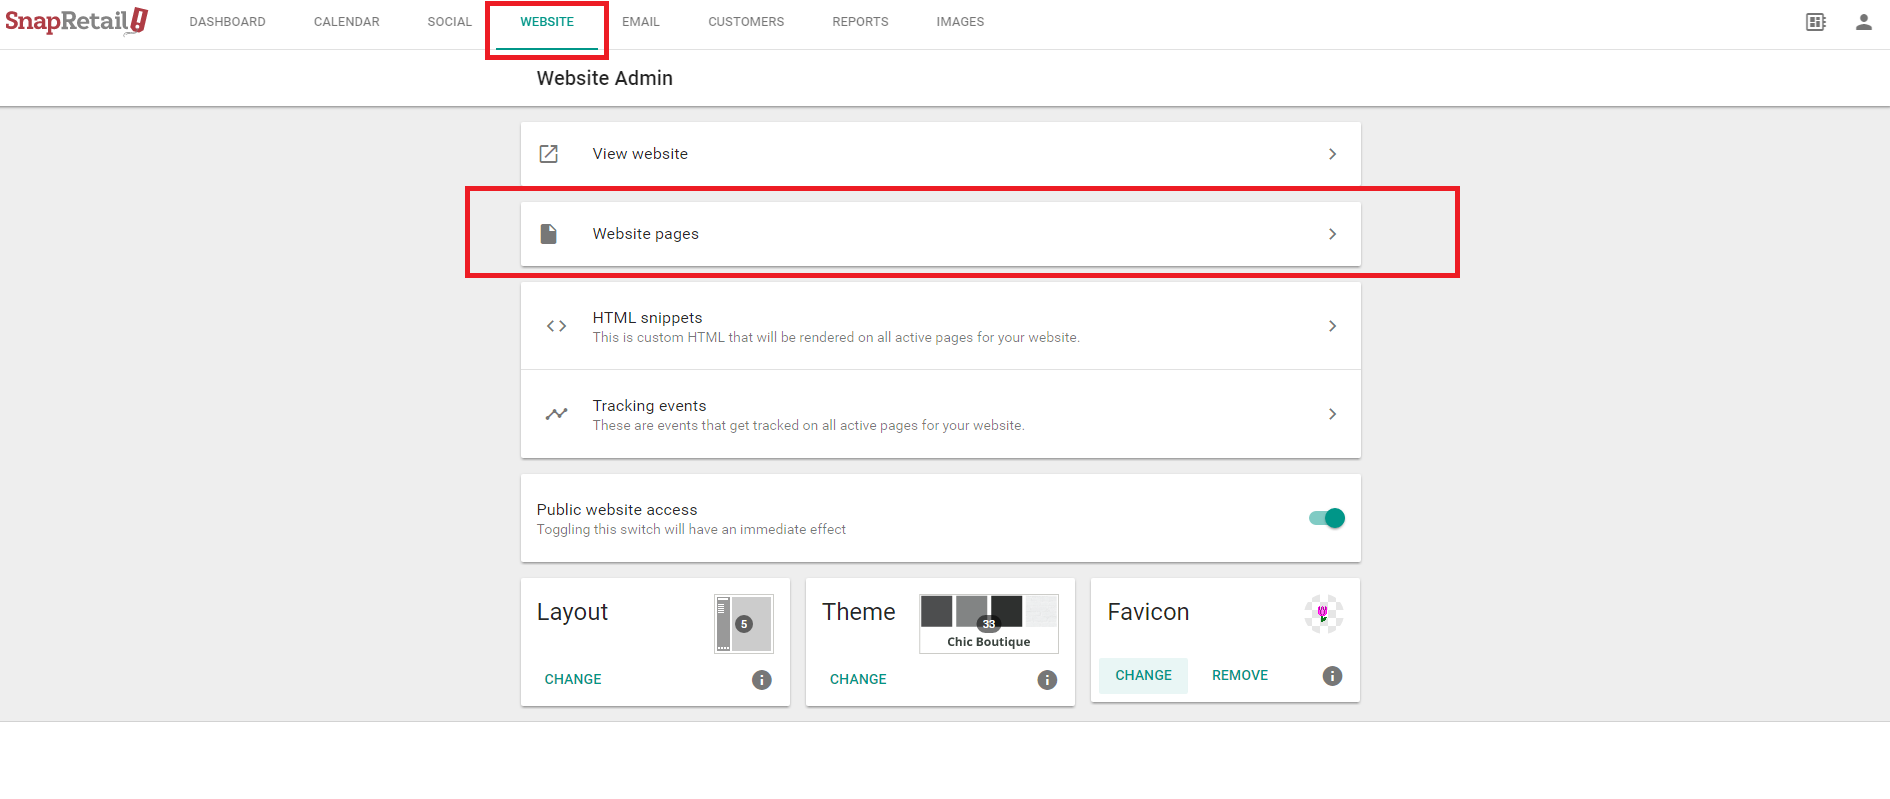Click the Public website access label
Image resolution: width=1890 pixels, height=799 pixels.
tap(617, 510)
